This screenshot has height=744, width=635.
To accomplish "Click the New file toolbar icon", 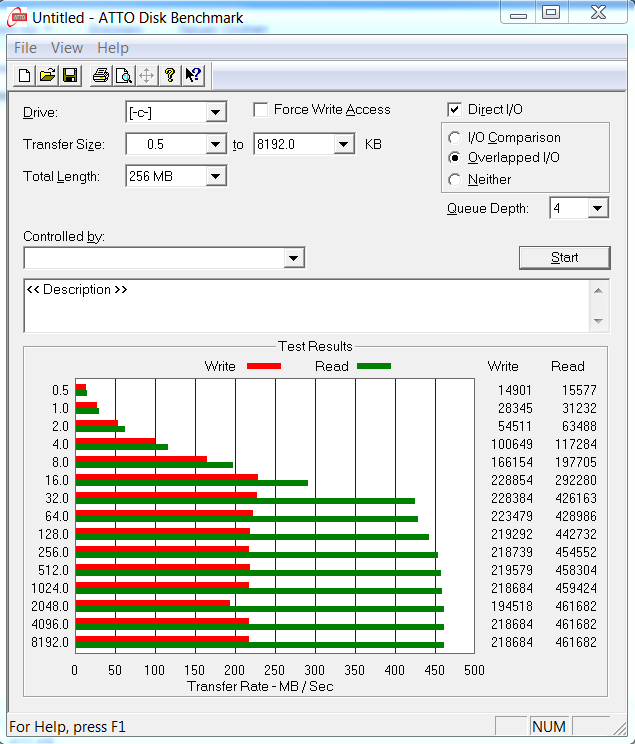I will pyautogui.click(x=23, y=76).
